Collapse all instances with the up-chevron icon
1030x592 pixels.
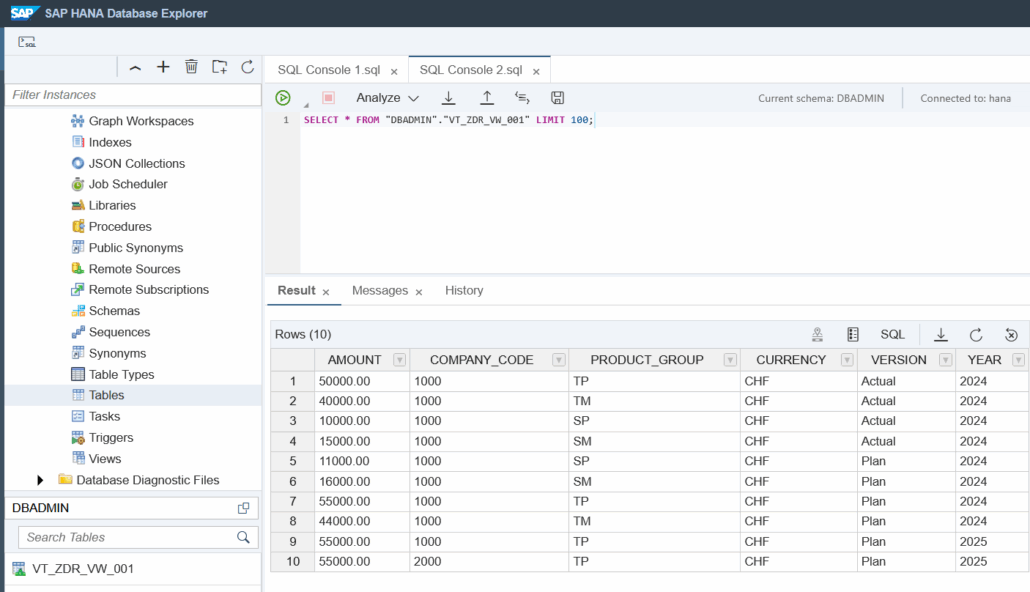coord(135,68)
